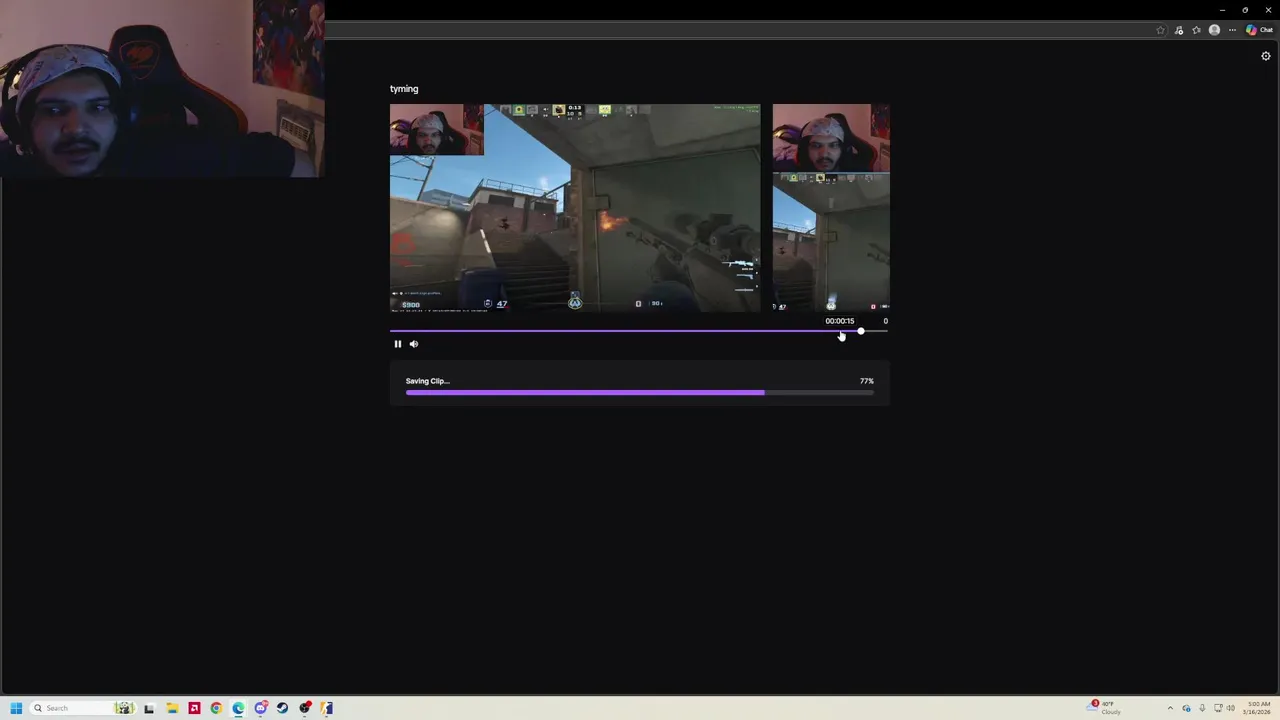Click the portrait clip preview thumbnail

coord(831,208)
